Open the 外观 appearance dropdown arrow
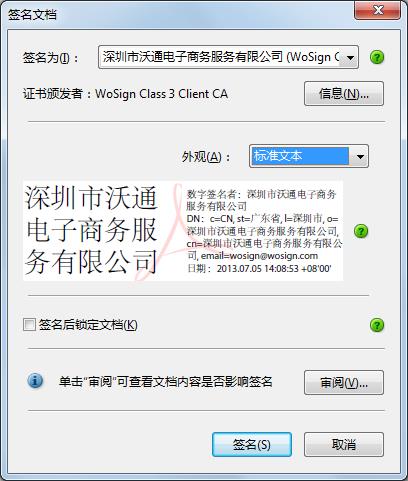The image size is (408, 481). 359,156
